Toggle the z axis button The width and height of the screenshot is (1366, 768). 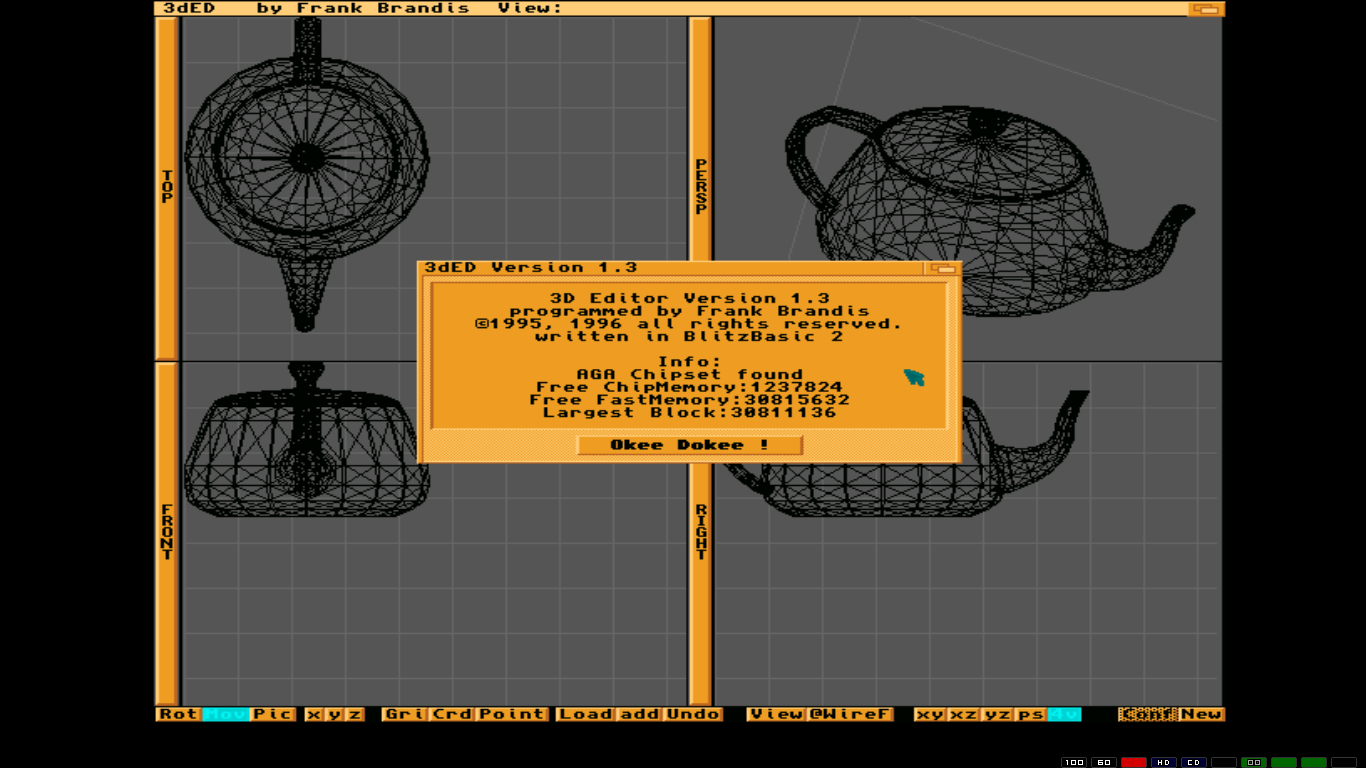[354, 714]
